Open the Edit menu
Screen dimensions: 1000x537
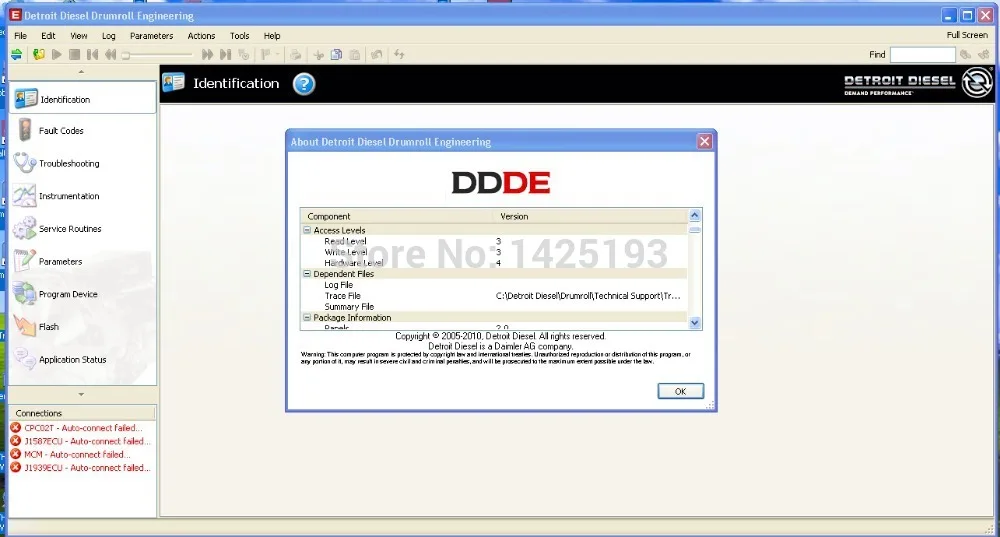[48, 36]
